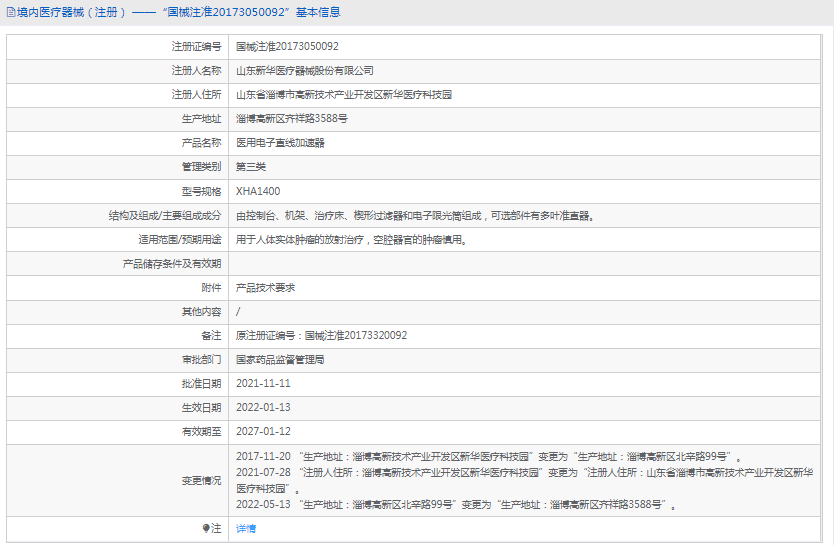
Task: Select the 2021-07-28 change record line
Action: [x=524, y=480]
